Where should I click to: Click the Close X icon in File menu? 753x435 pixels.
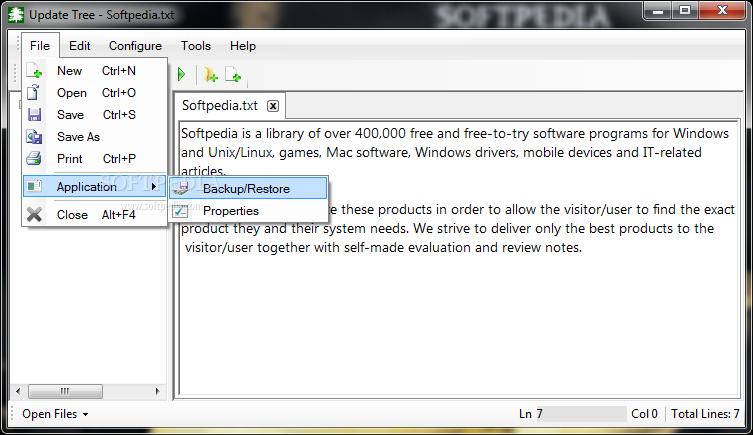coord(34,214)
